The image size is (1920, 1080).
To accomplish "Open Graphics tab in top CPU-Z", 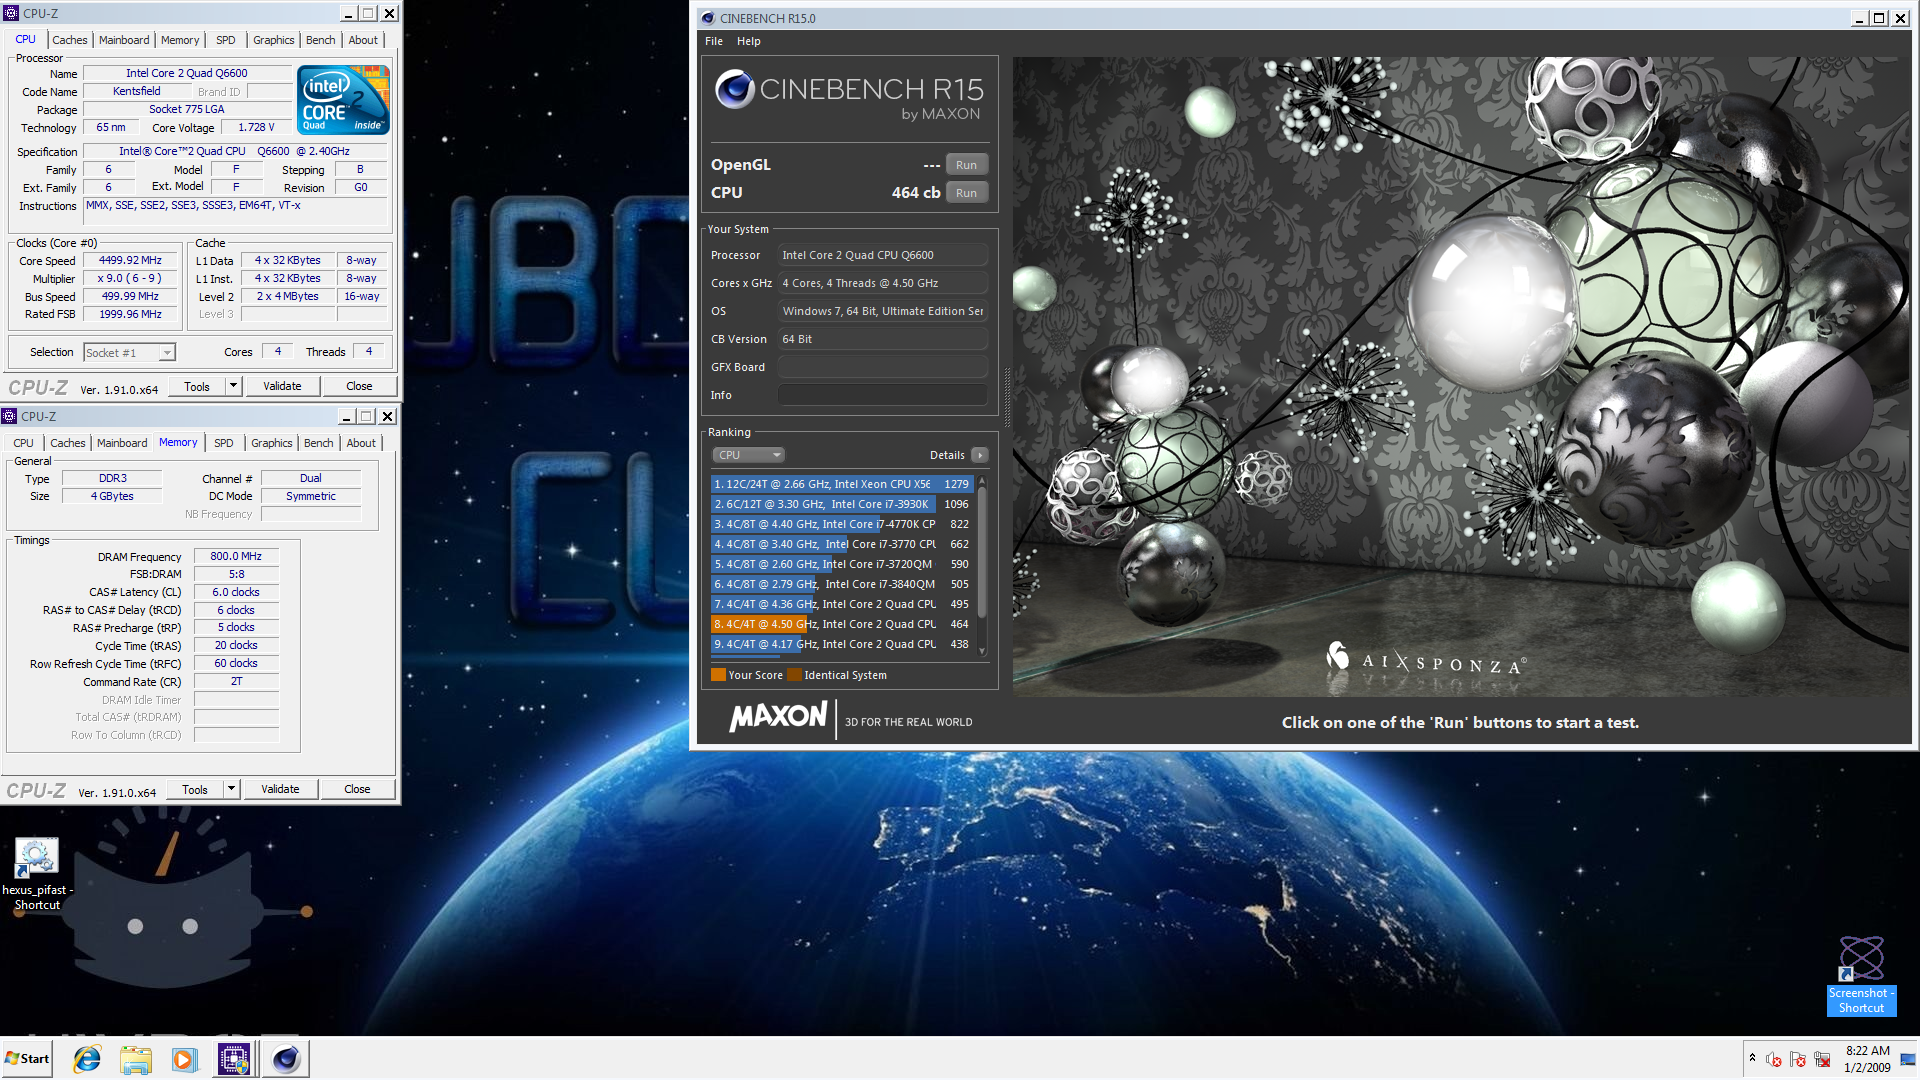I will click(273, 40).
